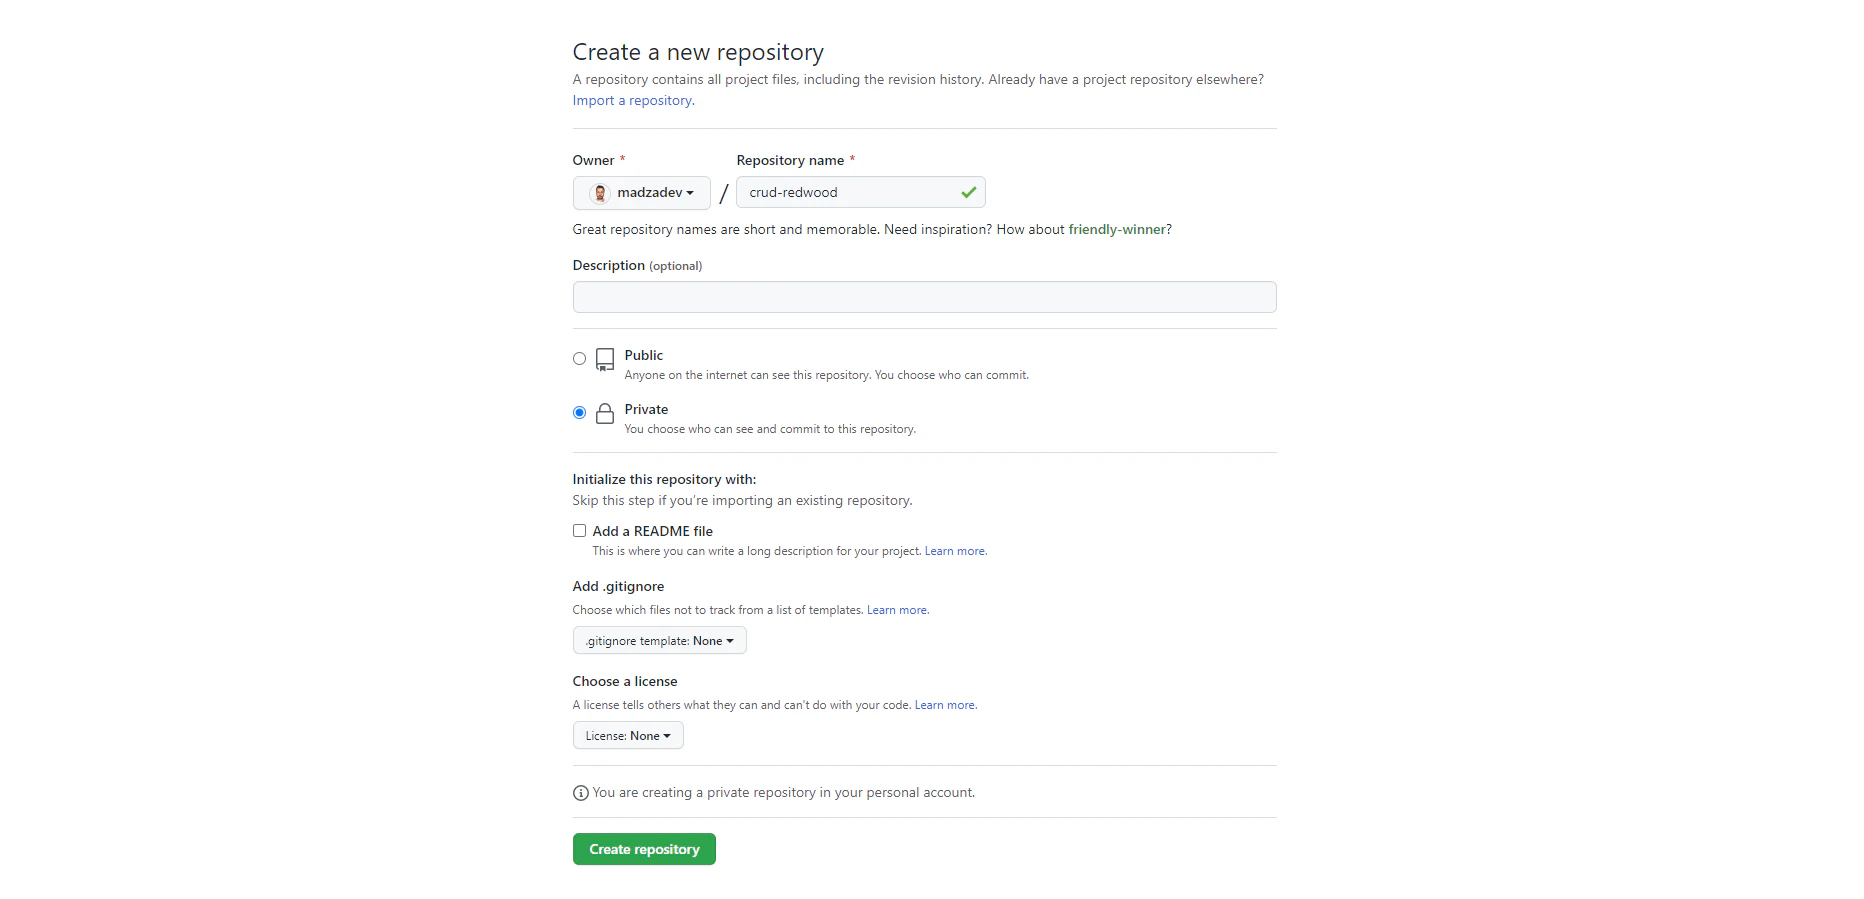
Task: Open Learn more about .gitignore templates
Action: point(895,609)
